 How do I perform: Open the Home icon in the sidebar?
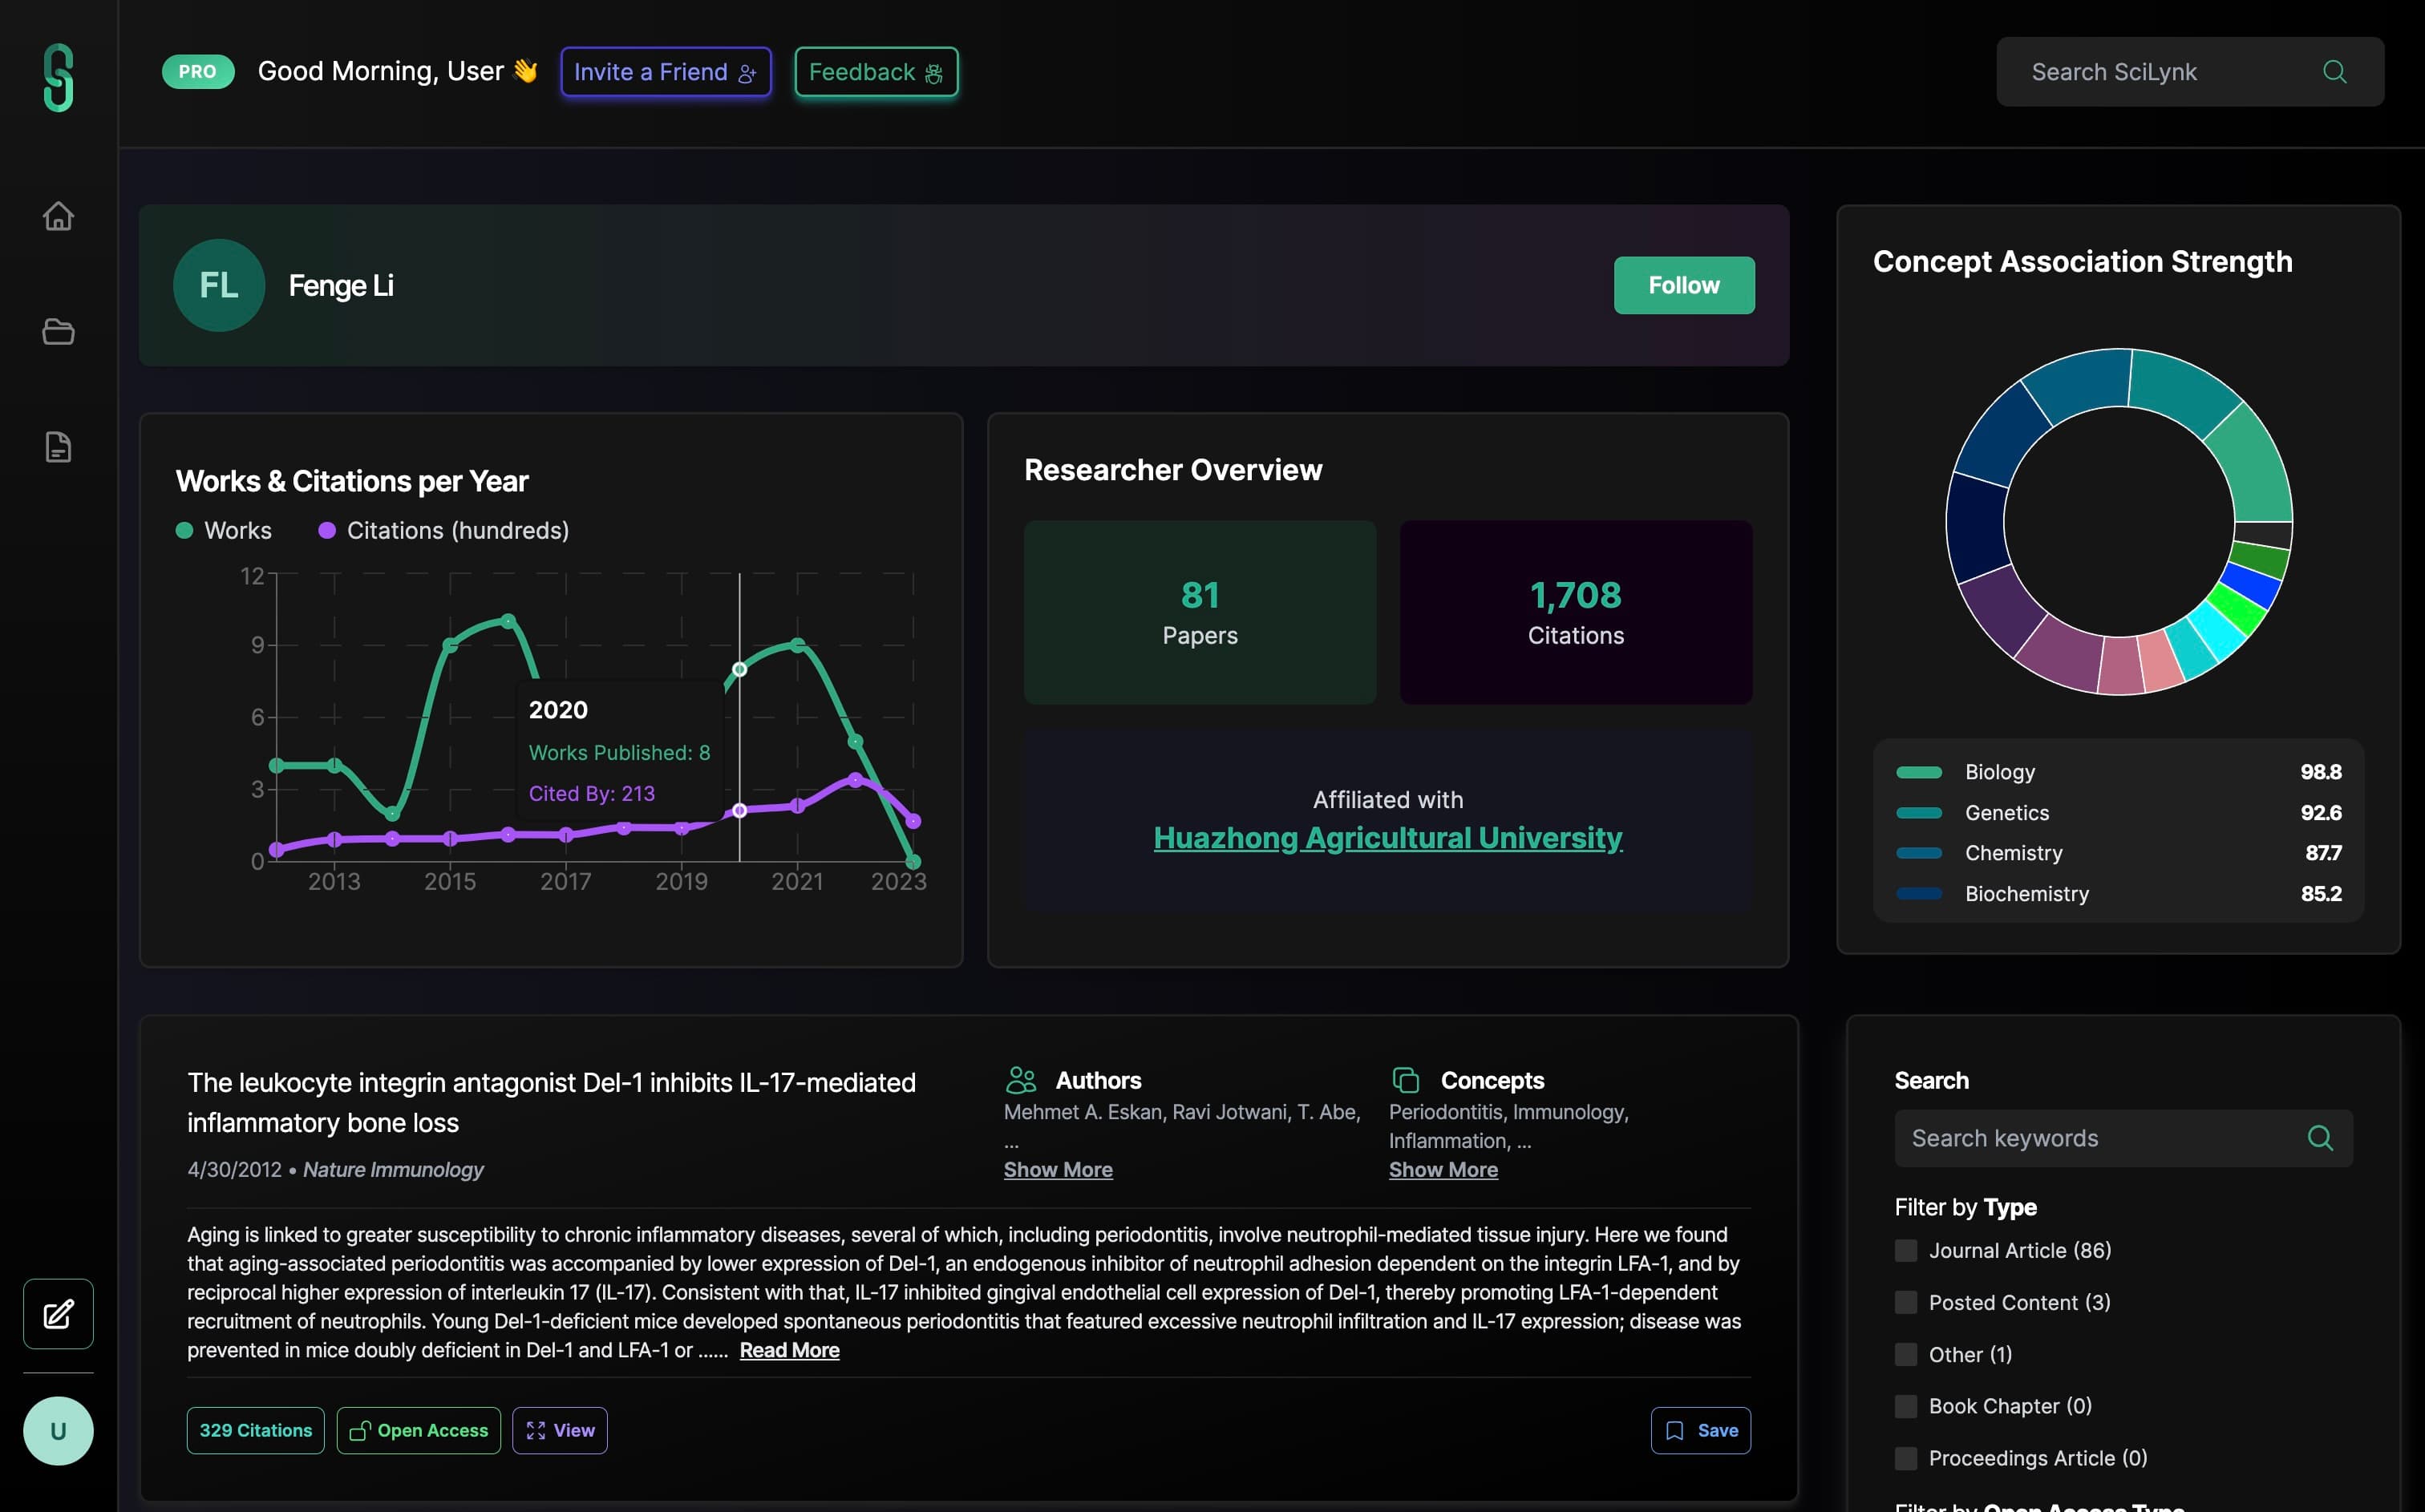58,216
